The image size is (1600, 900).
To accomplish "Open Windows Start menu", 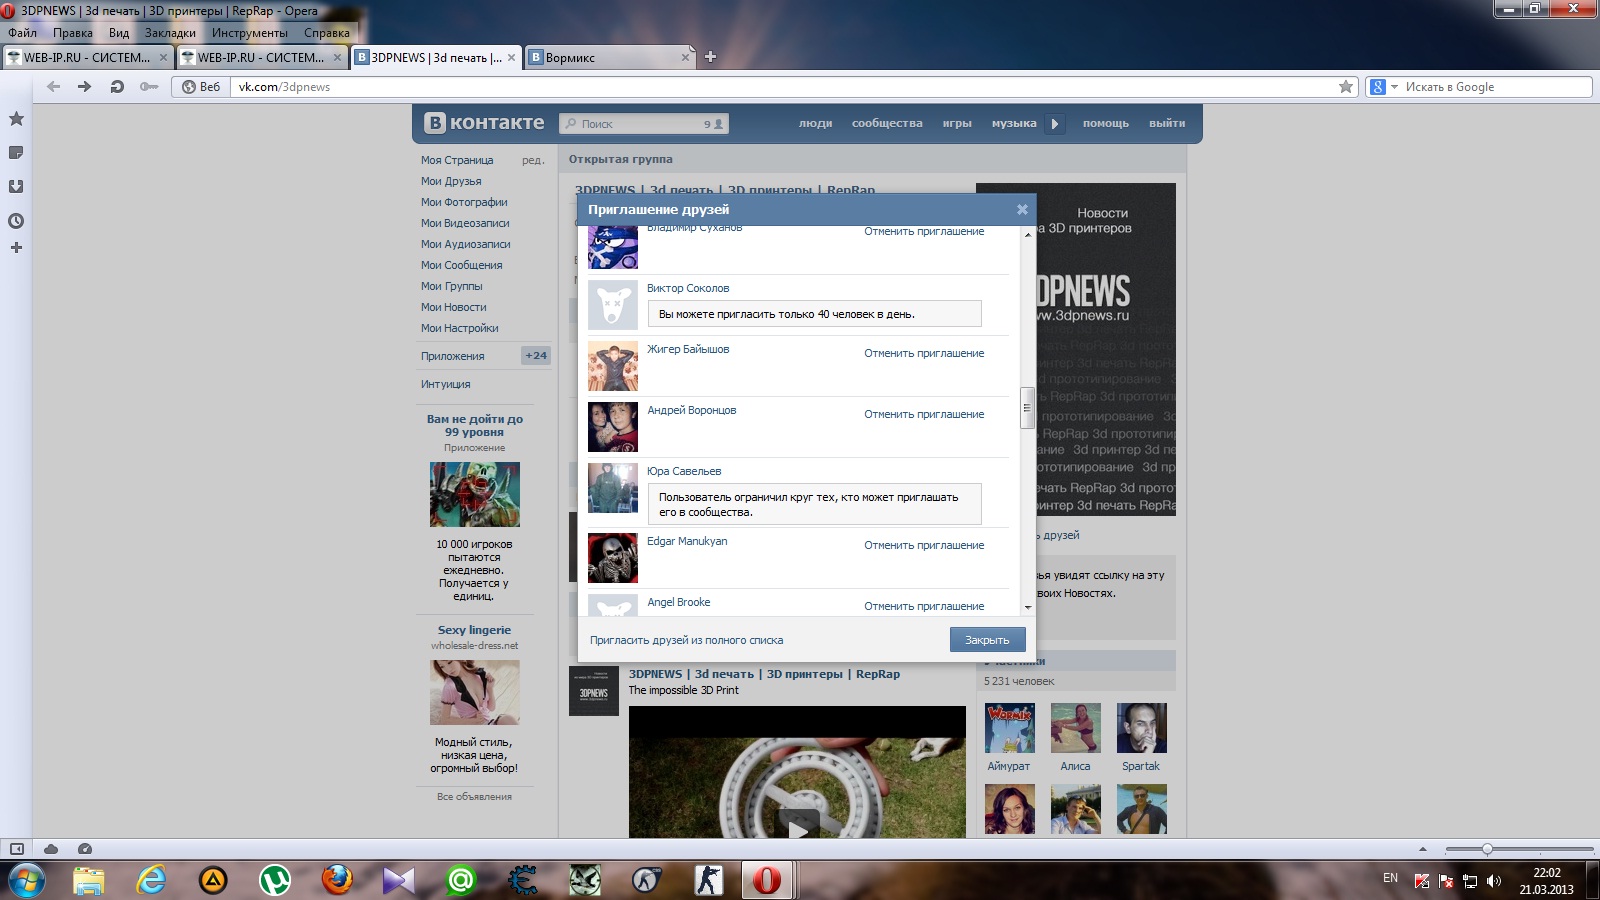I will [x=27, y=880].
